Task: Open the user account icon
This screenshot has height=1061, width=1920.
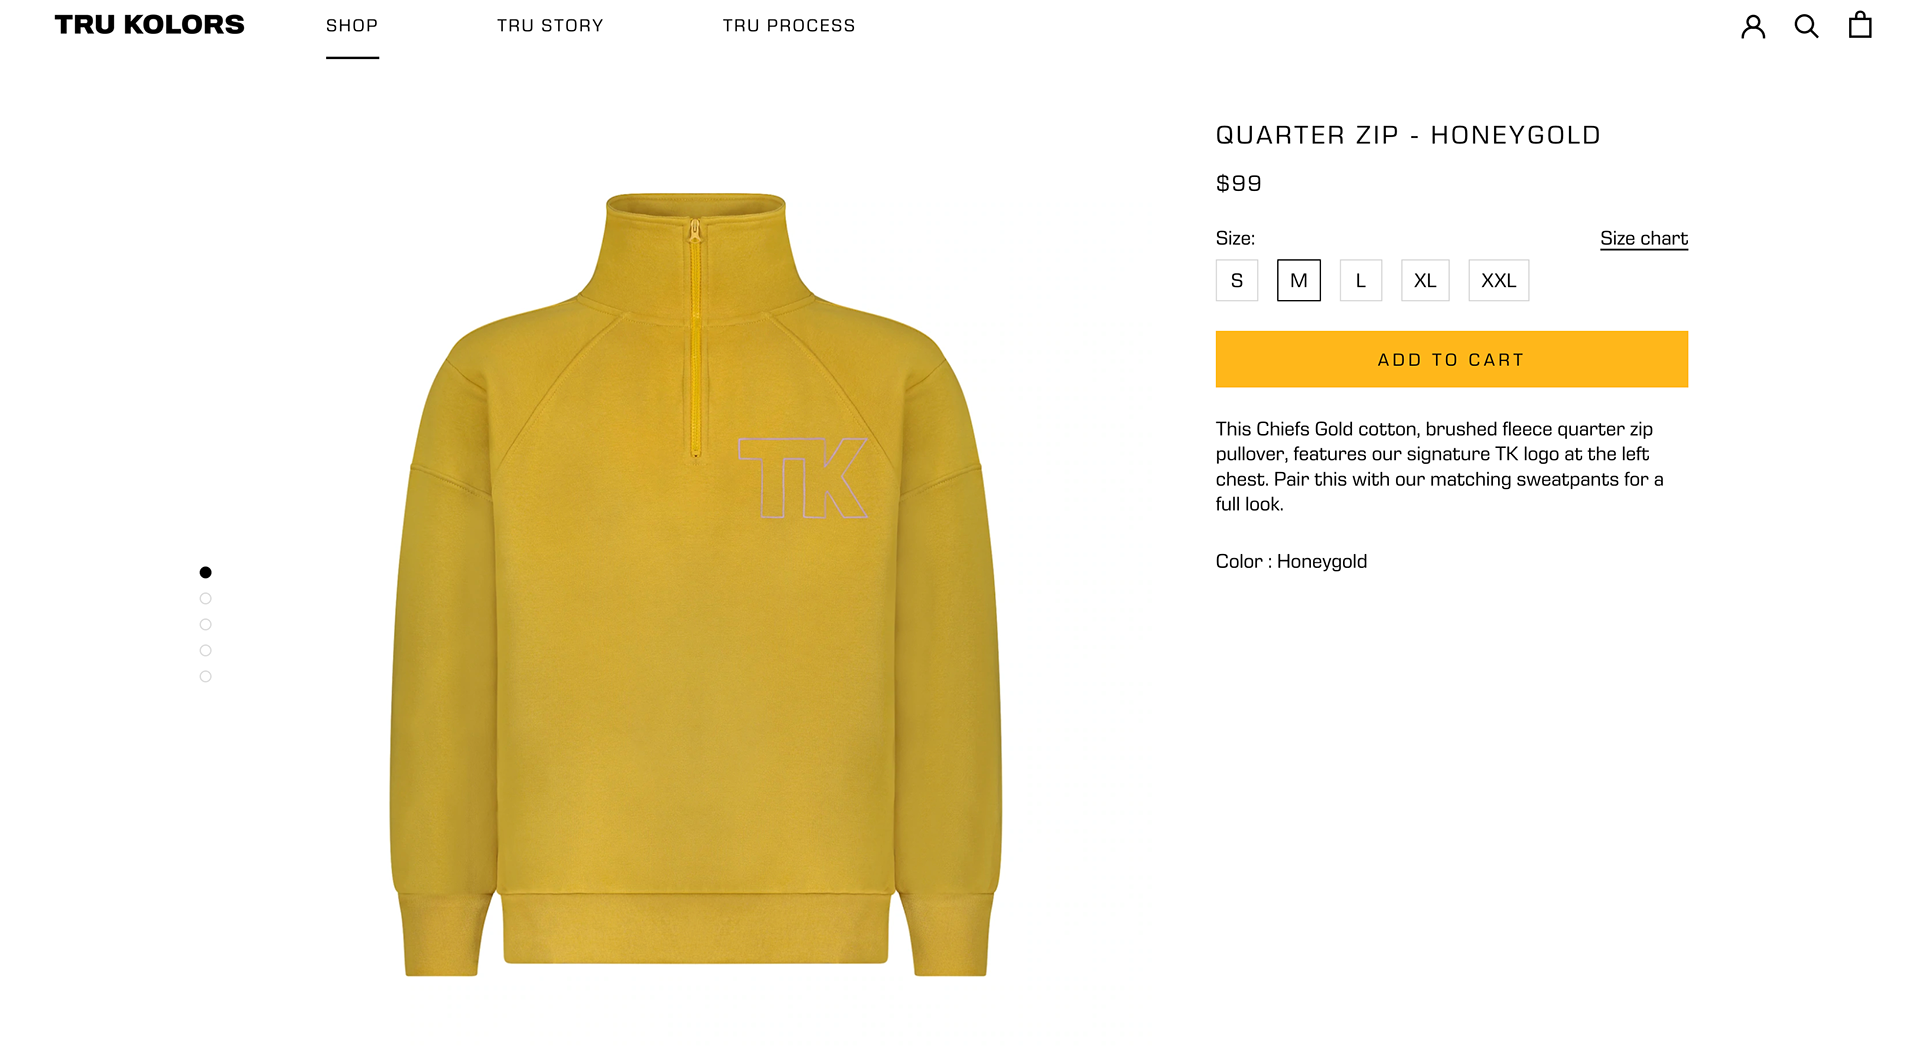Action: tap(1753, 26)
